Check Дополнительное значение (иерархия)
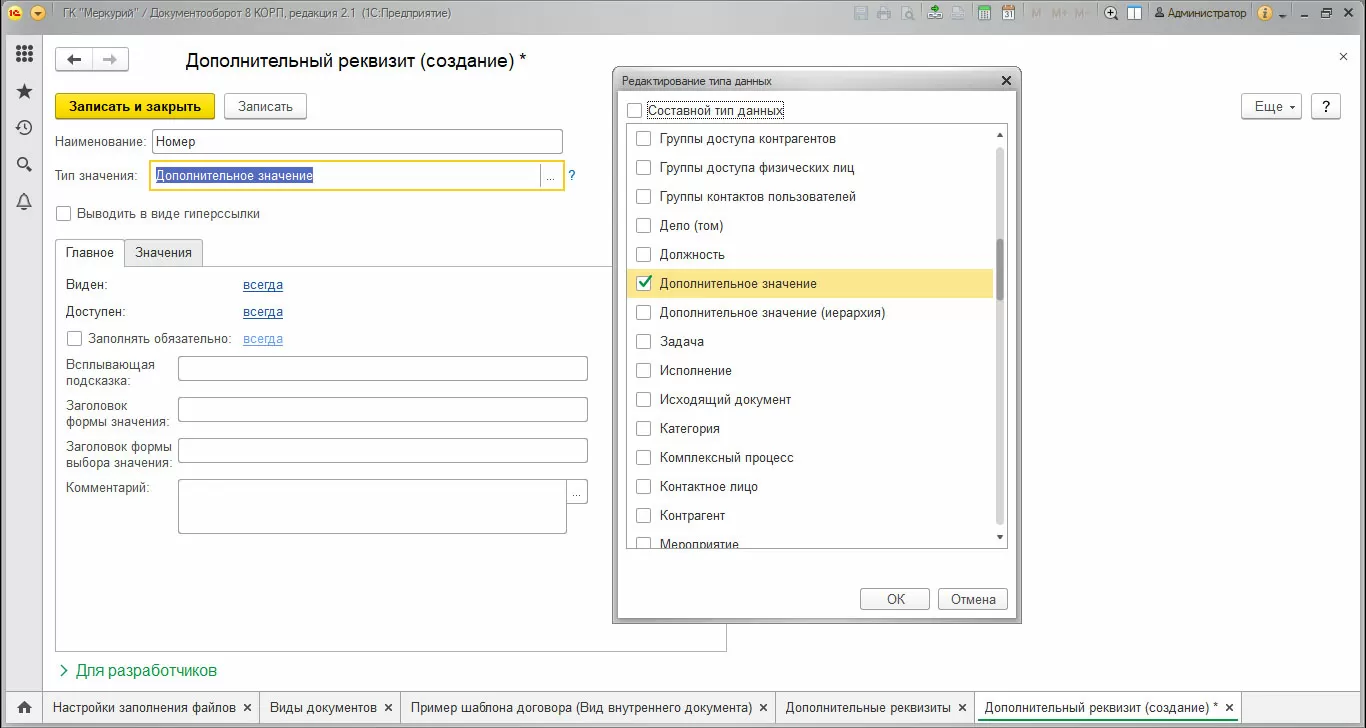The height and width of the screenshot is (728, 1366). pos(644,313)
